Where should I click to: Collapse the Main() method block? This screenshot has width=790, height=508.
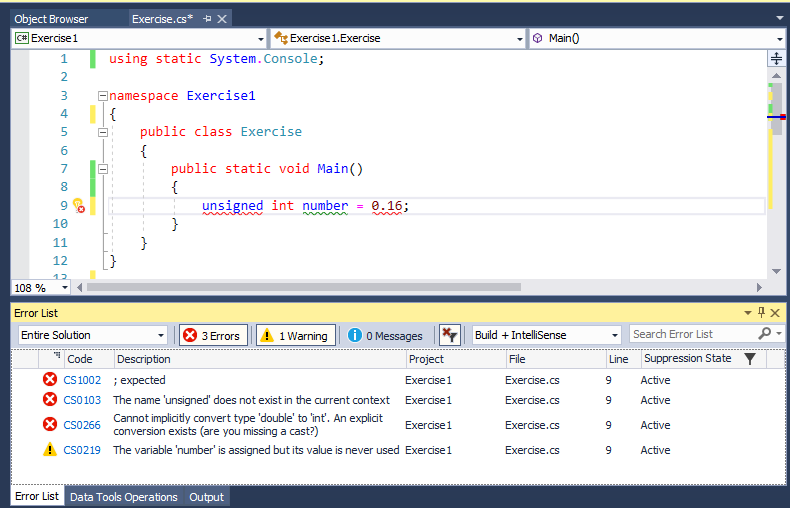coord(103,169)
